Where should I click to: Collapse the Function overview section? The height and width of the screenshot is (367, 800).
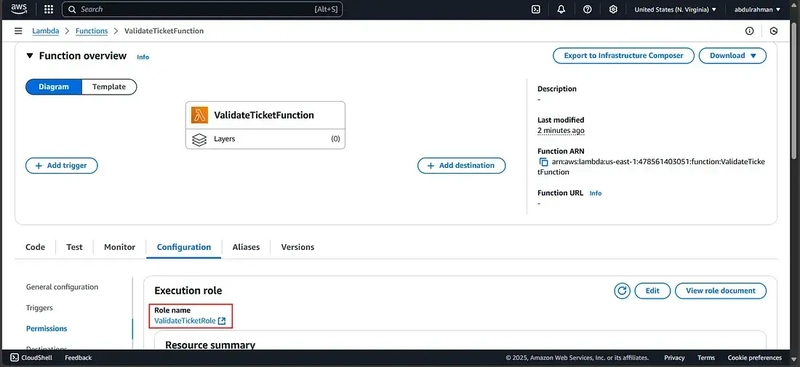click(x=30, y=56)
